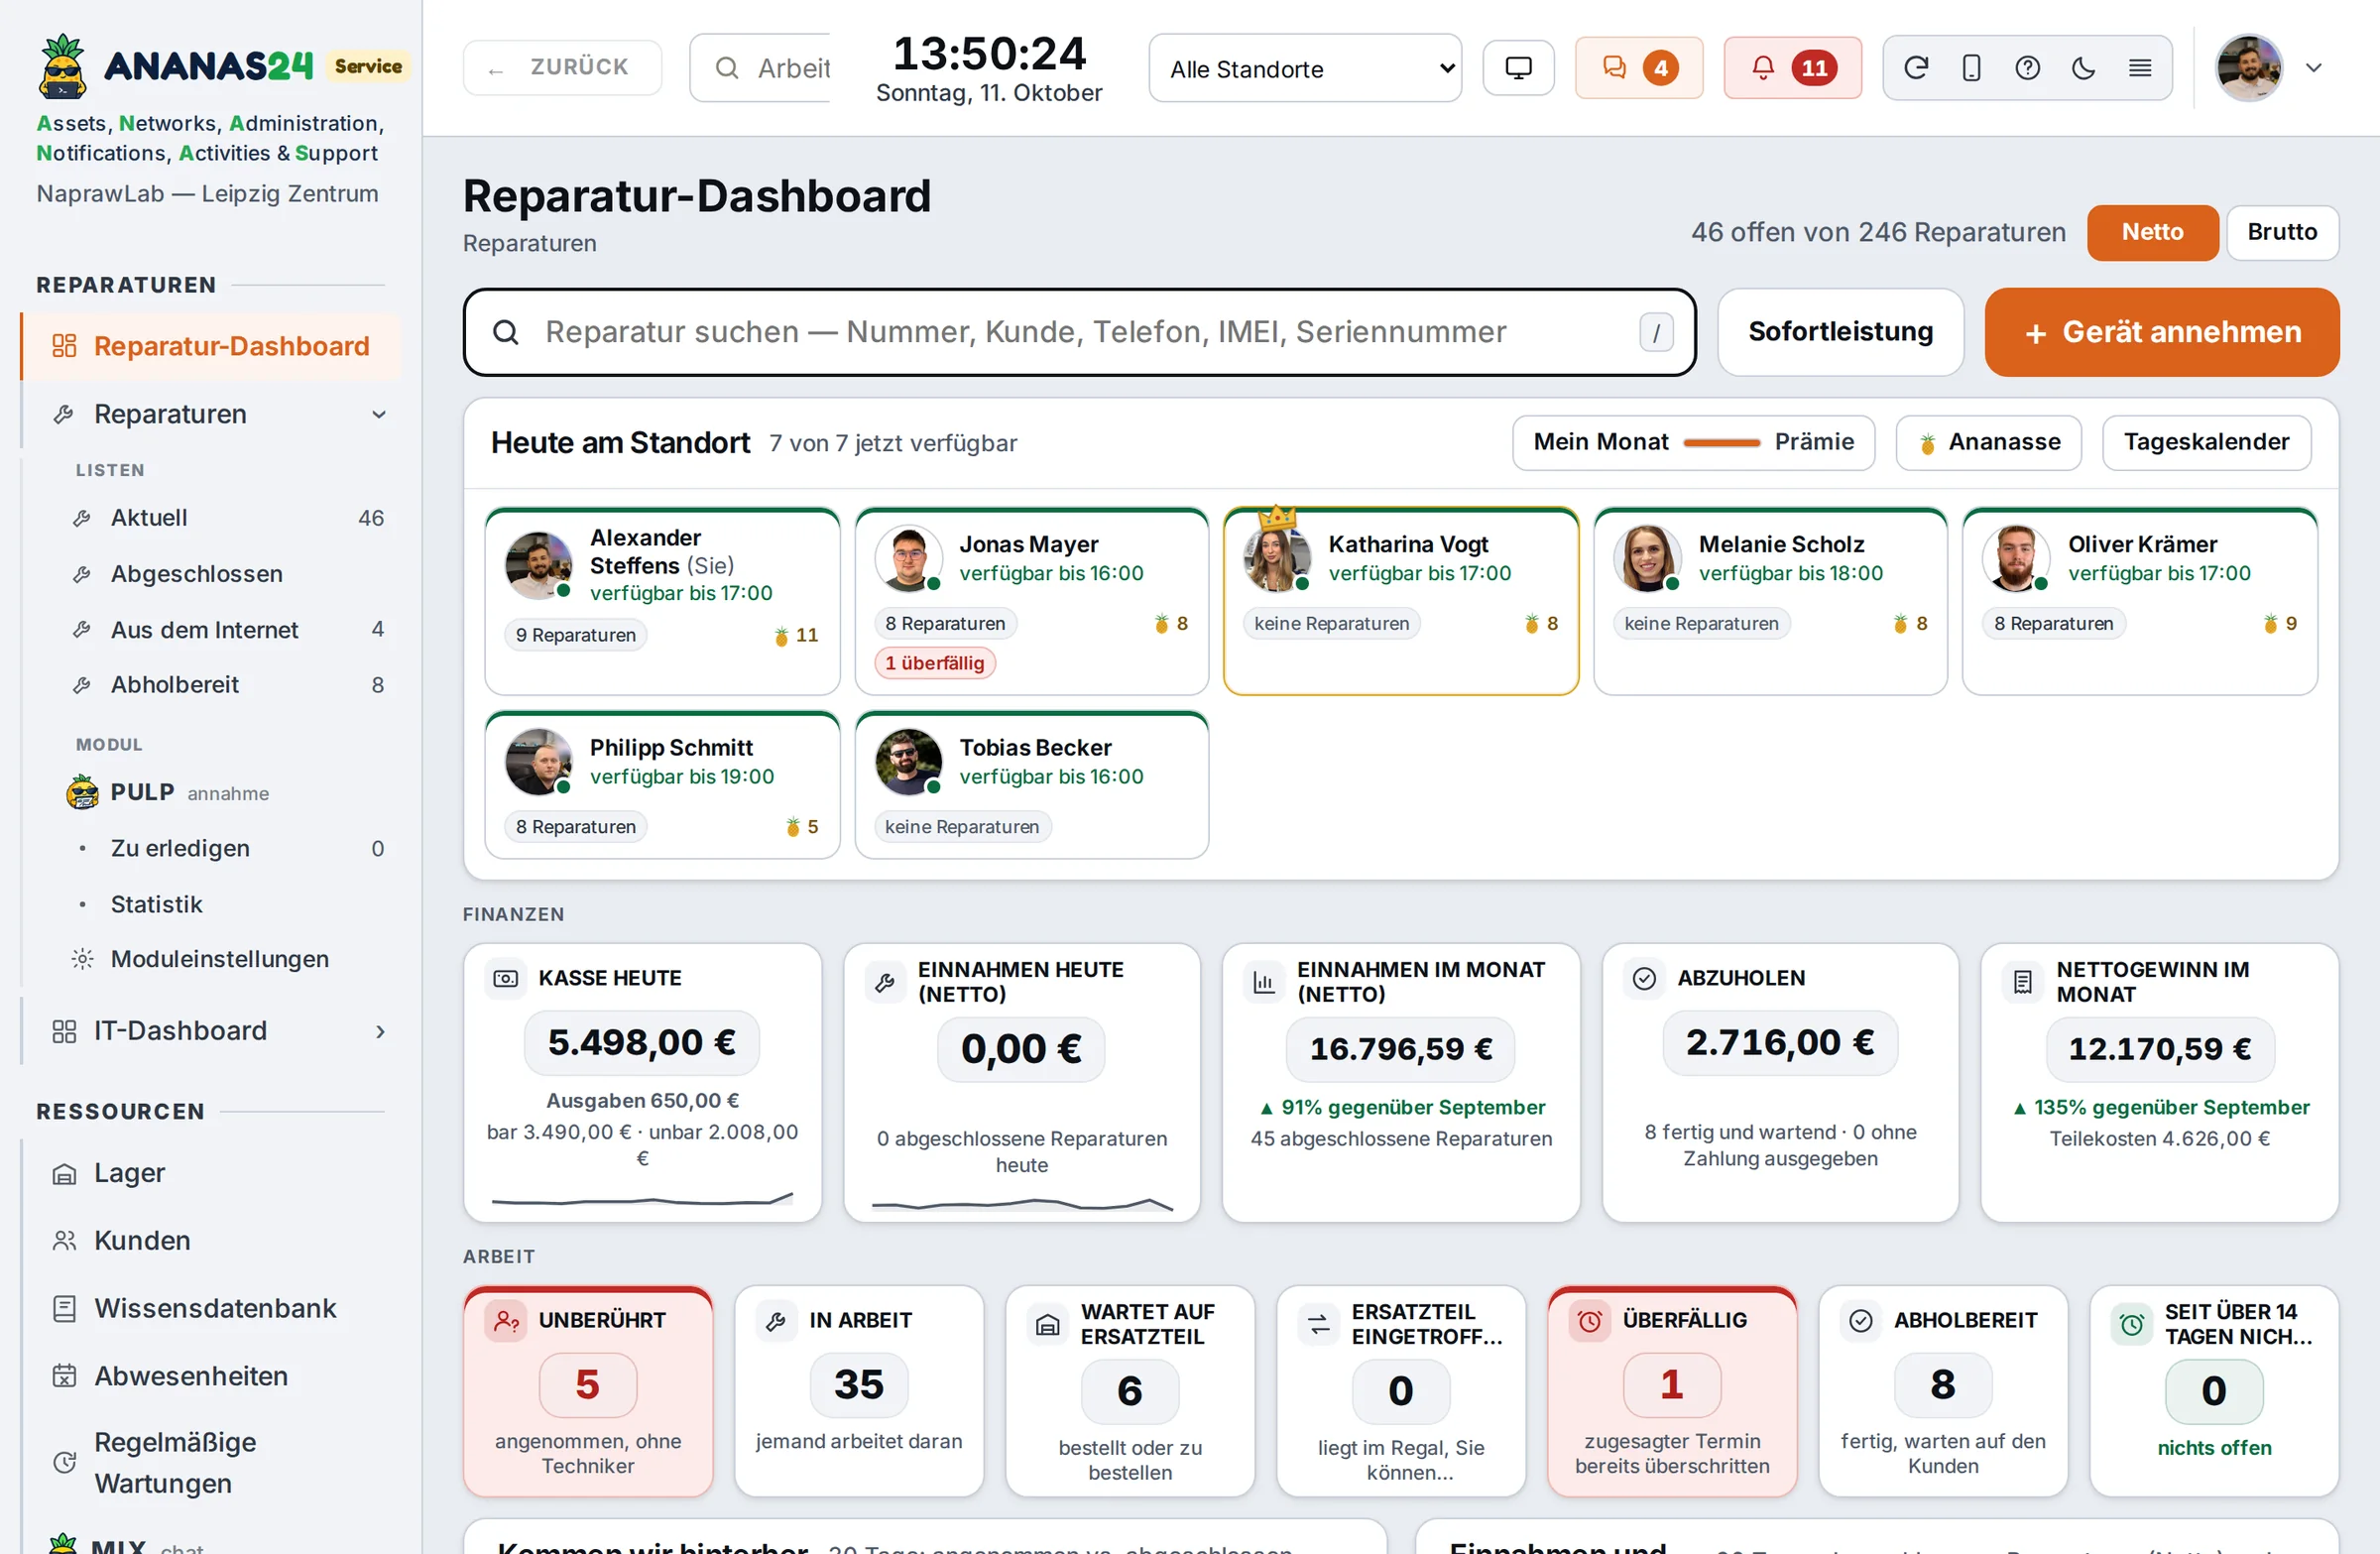
Task: Open the chat messages icon with badge 4
Action: point(1638,68)
